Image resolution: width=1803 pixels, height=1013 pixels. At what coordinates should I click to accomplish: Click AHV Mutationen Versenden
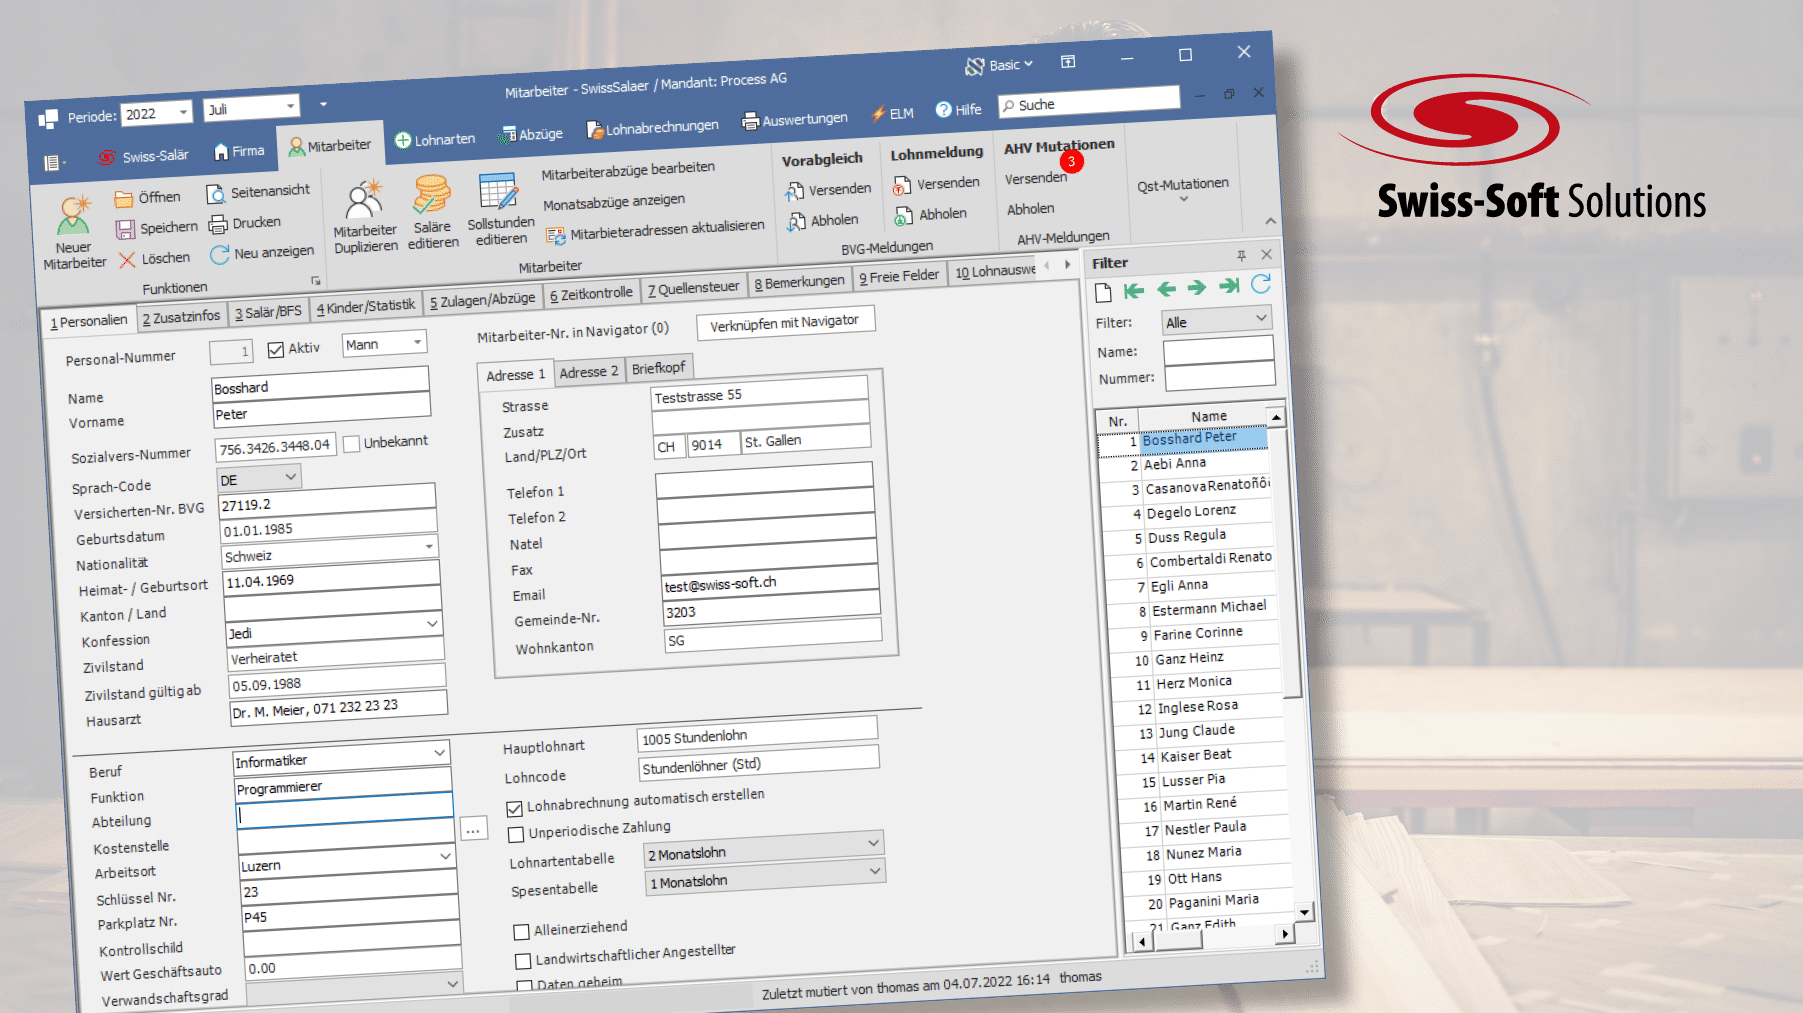pyautogui.click(x=1036, y=178)
